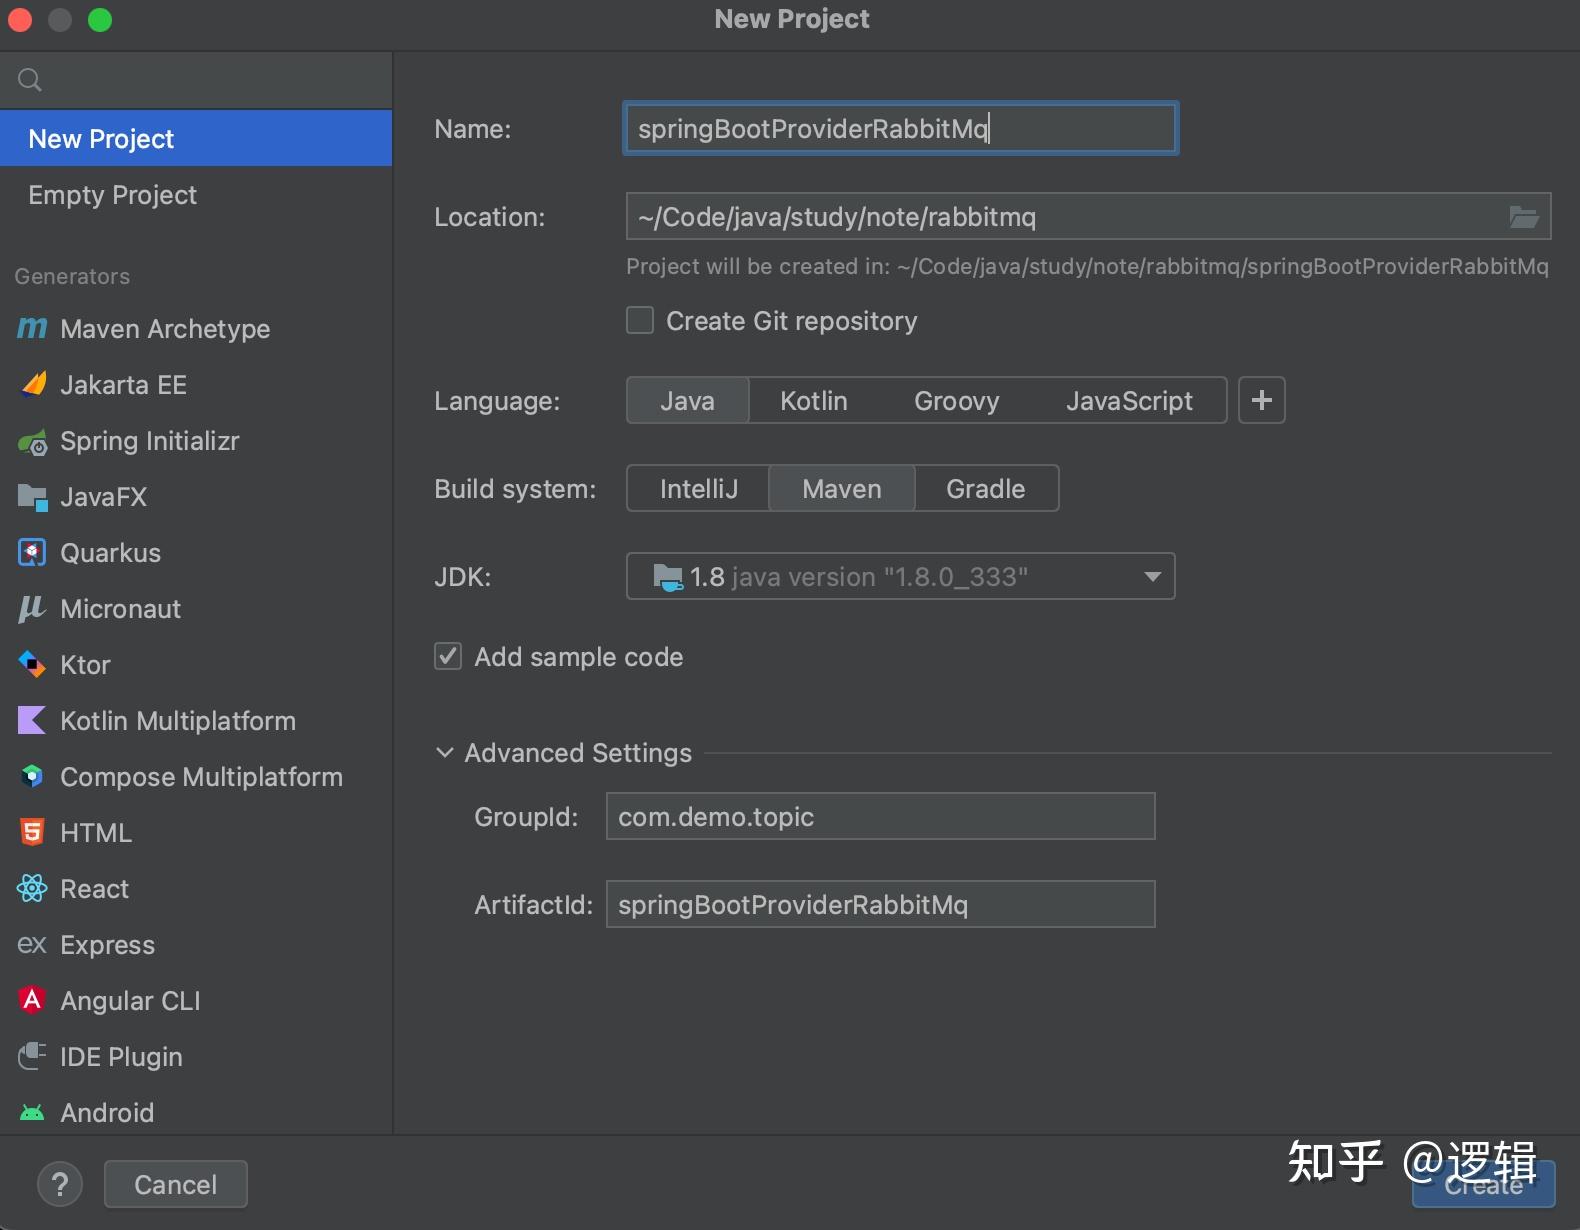Click the JavaFX icon
The image size is (1580, 1230).
tap(33, 497)
